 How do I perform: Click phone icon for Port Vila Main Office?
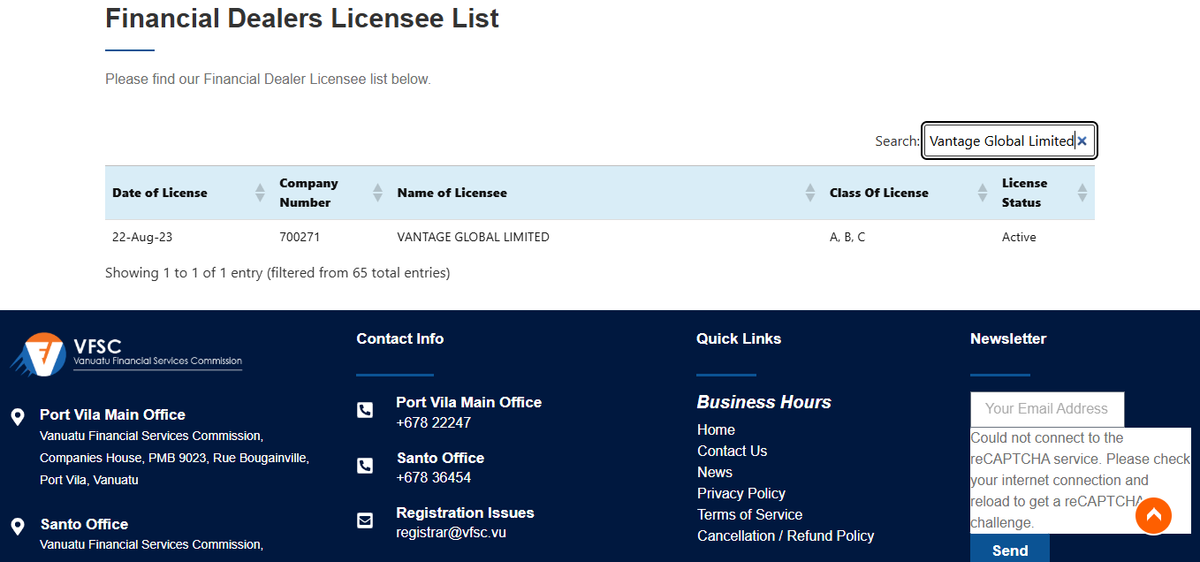(365, 410)
